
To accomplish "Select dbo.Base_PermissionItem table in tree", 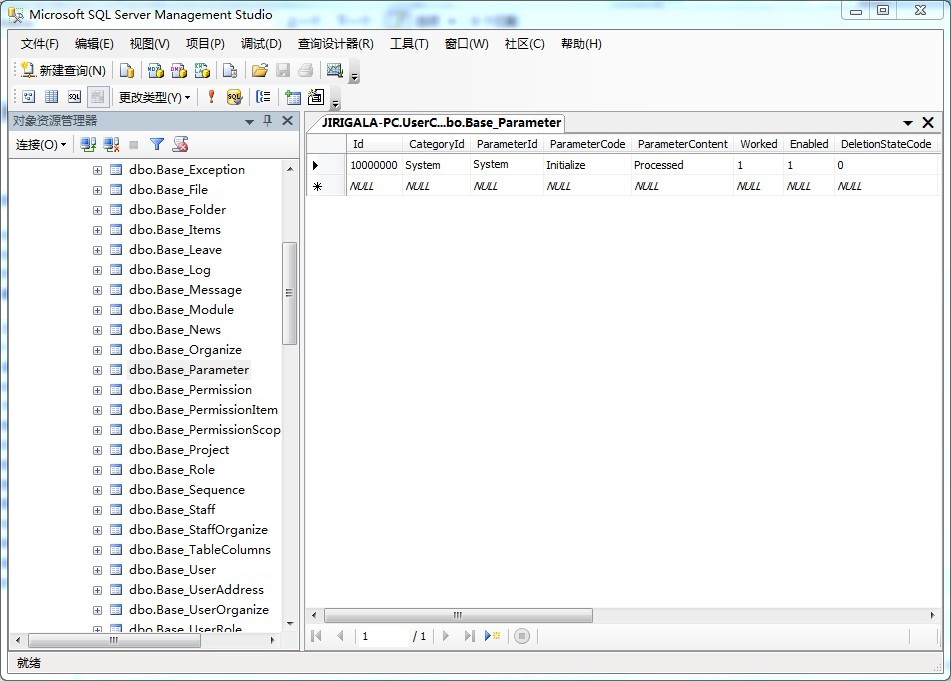I will (203, 410).
